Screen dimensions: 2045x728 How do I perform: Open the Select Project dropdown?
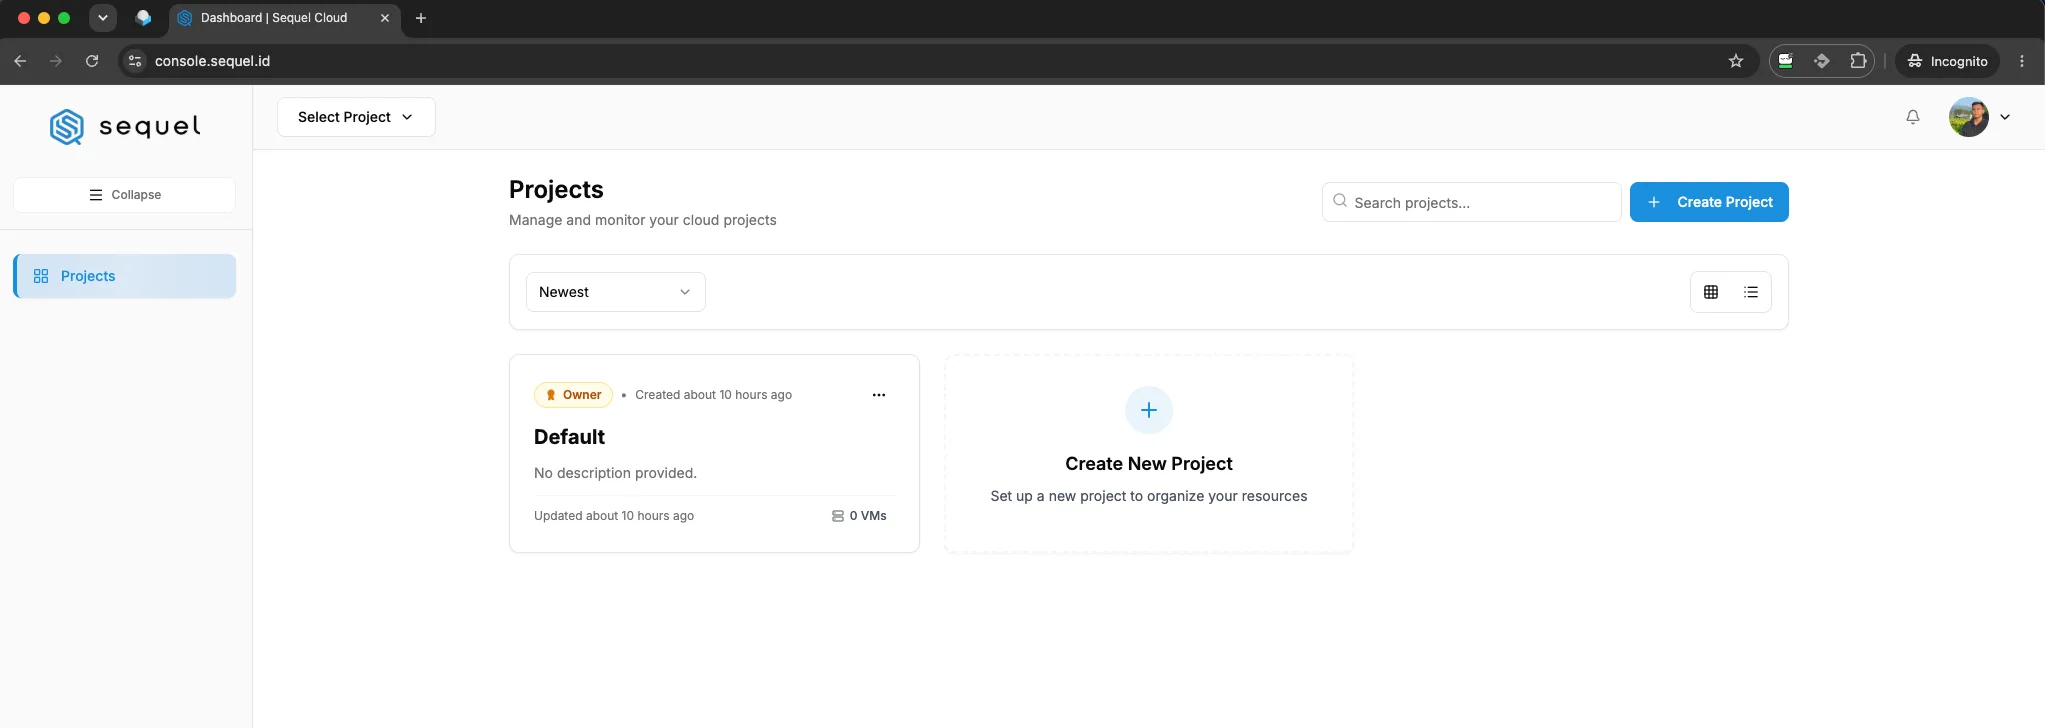(x=356, y=117)
